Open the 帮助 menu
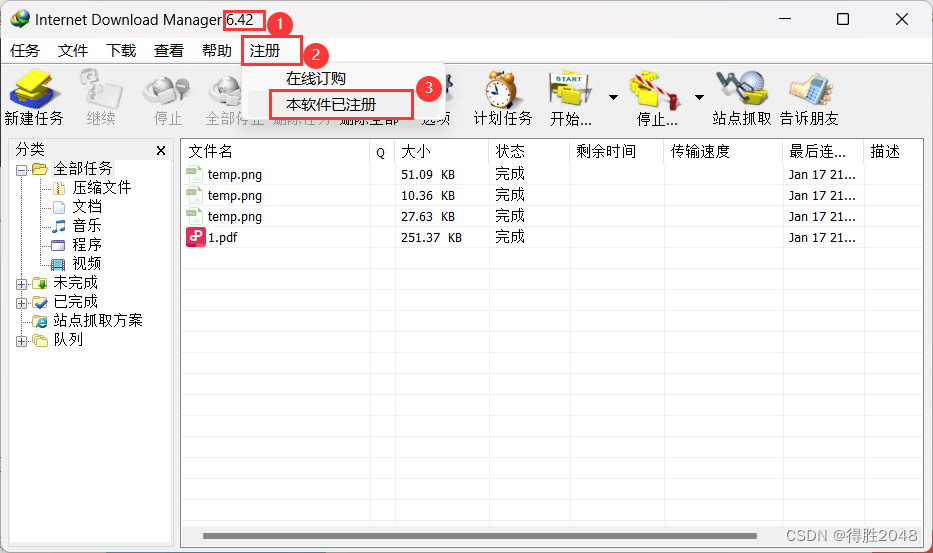This screenshot has width=933, height=553. [217, 51]
